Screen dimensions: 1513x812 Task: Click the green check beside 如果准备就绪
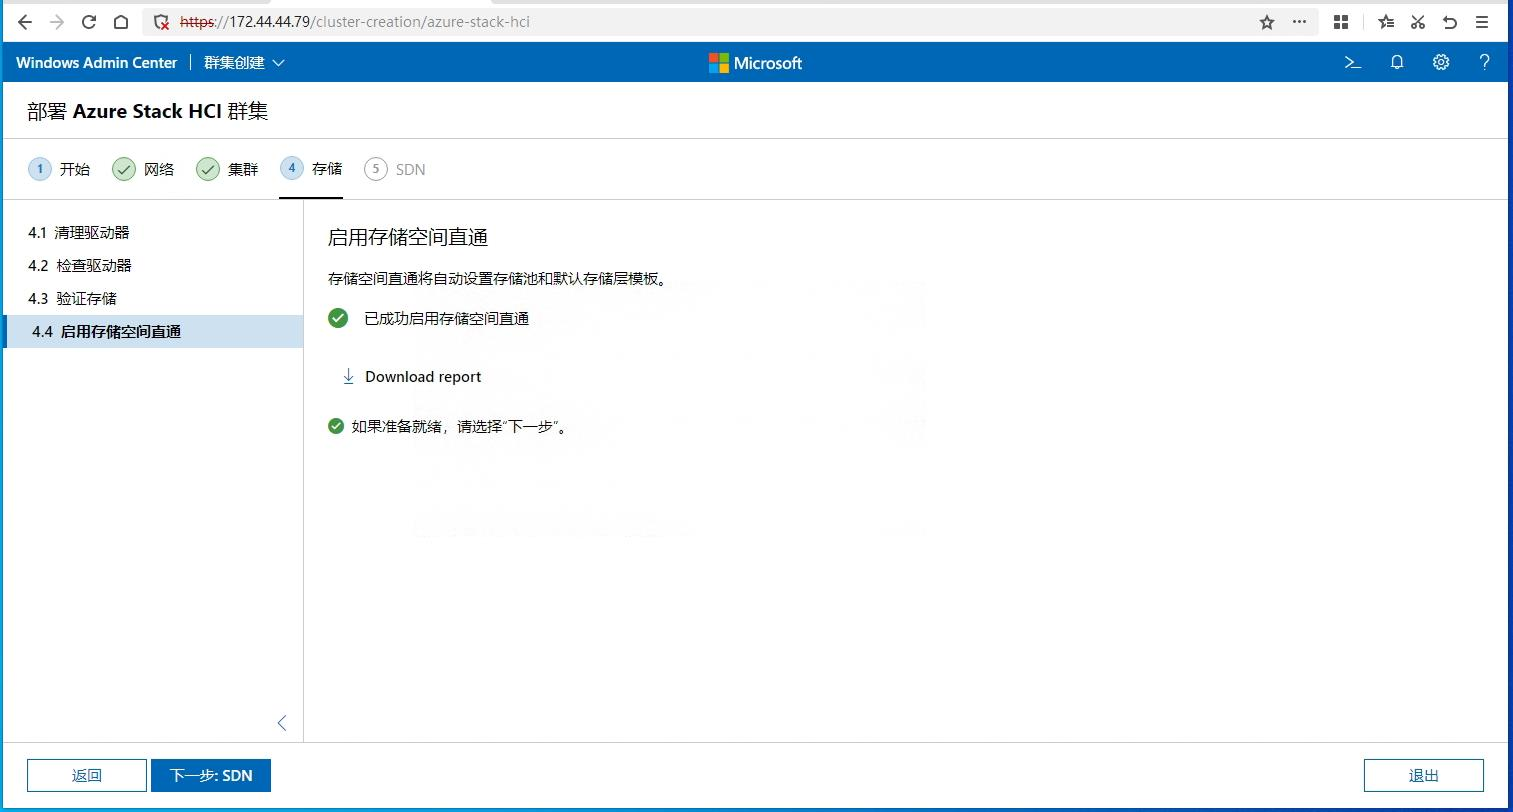click(336, 426)
